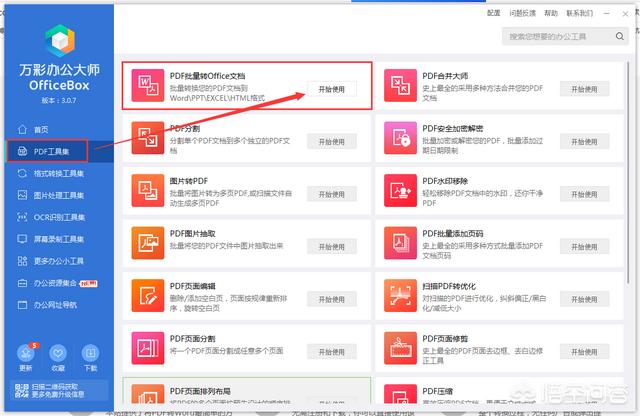Click the PDF水印移除 icon

[x=400, y=191]
